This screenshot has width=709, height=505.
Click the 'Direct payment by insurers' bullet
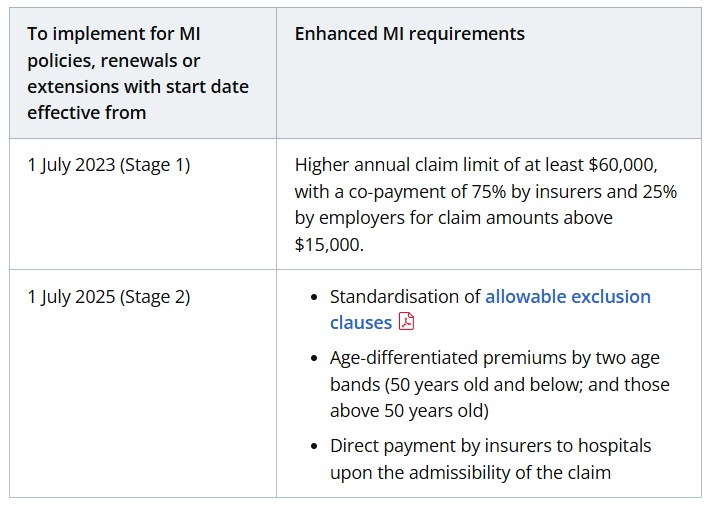click(x=490, y=459)
